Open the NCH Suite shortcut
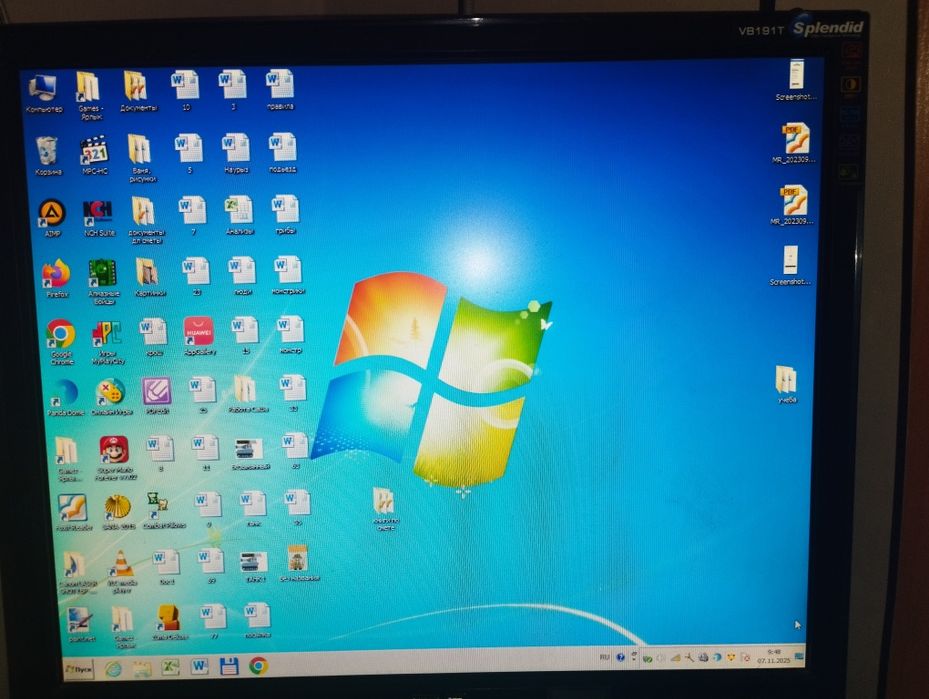The height and width of the screenshot is (699, 929). [98, 218]
